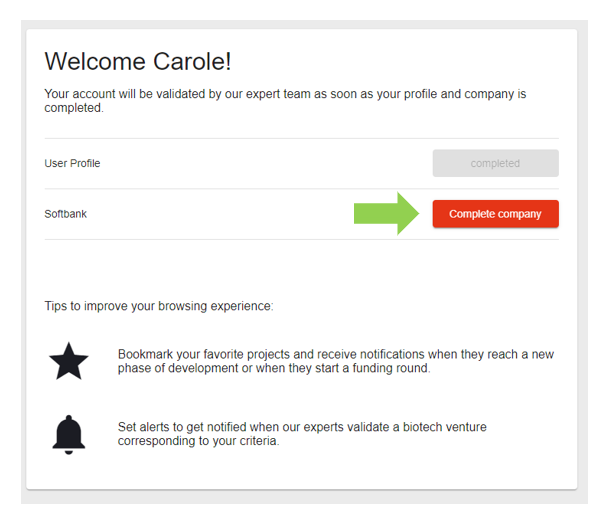Screen dimensions: 610x519
Task: Click the 'Your account will be validated' line
Action: (x=285, y=94)
